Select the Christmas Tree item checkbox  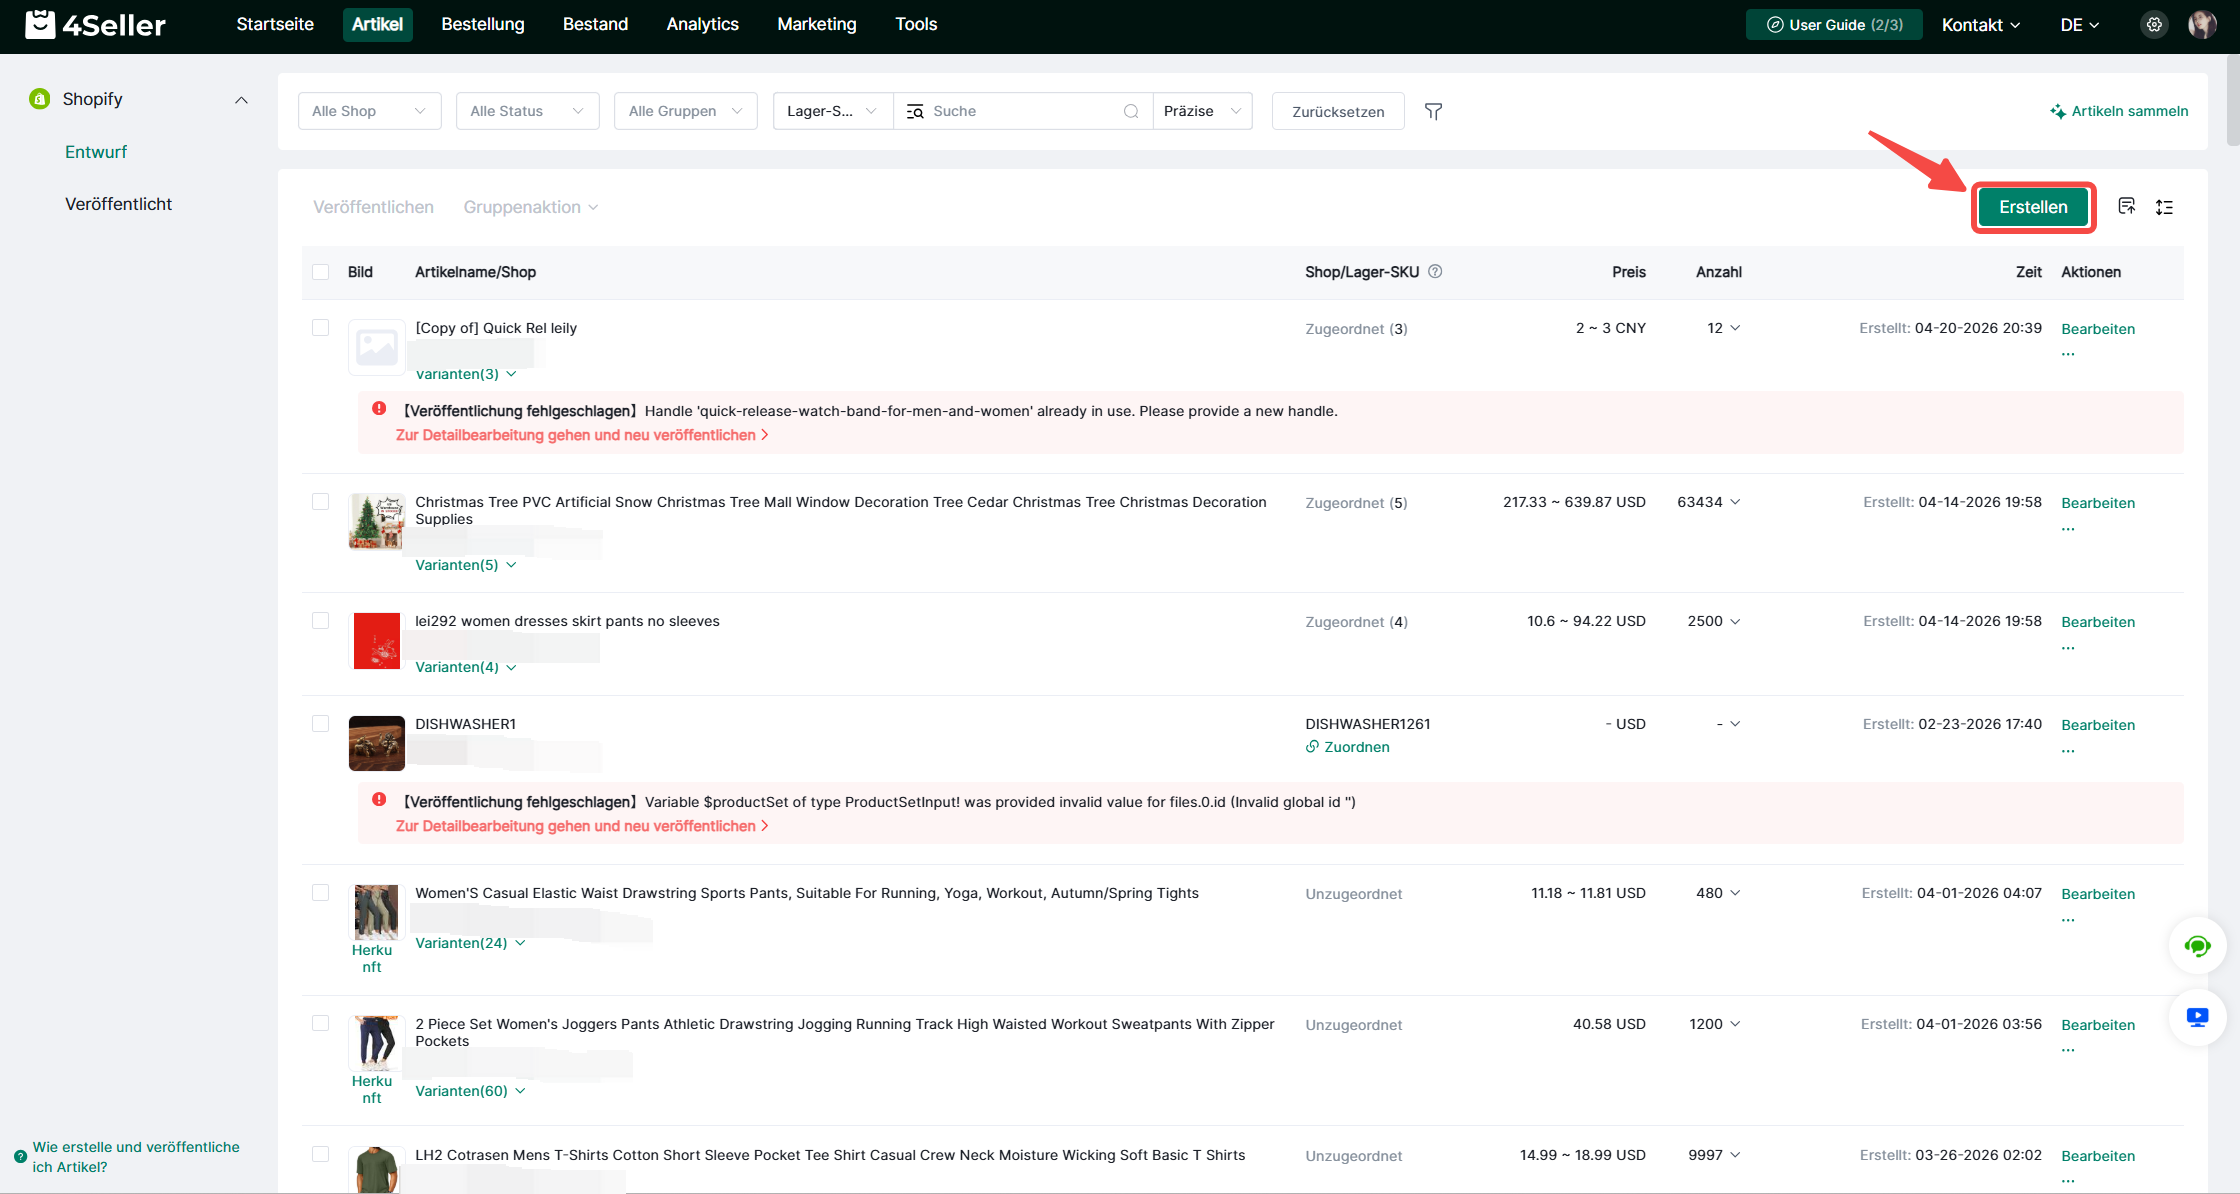321,501
